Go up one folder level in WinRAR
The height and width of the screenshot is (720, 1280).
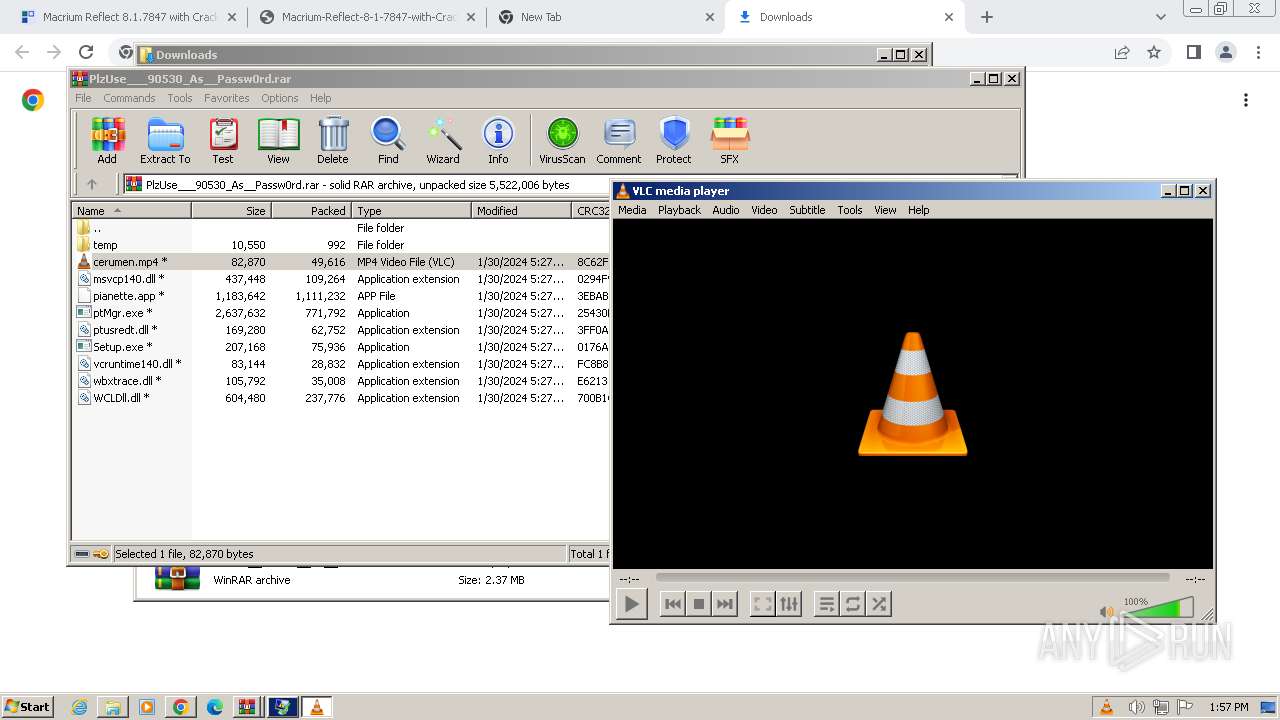(92, 184)
